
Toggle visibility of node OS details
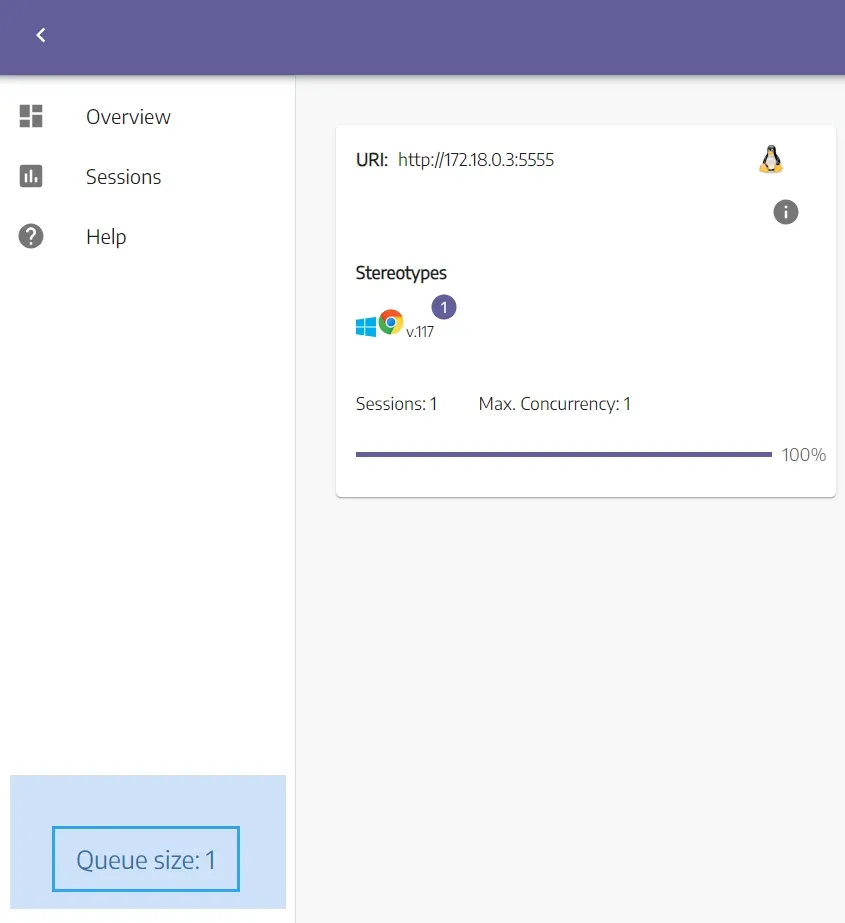pos(770,159)
